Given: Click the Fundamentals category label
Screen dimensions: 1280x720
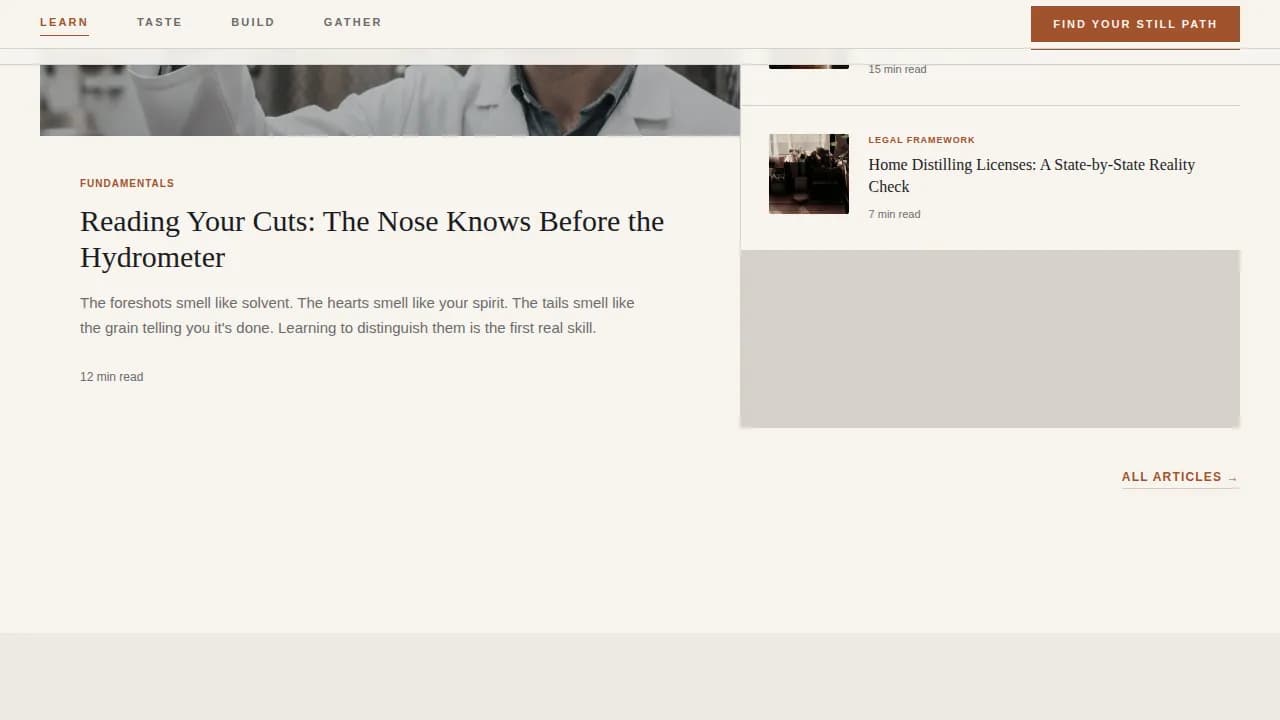Looking at the screenshot, I should click(127, 183).
